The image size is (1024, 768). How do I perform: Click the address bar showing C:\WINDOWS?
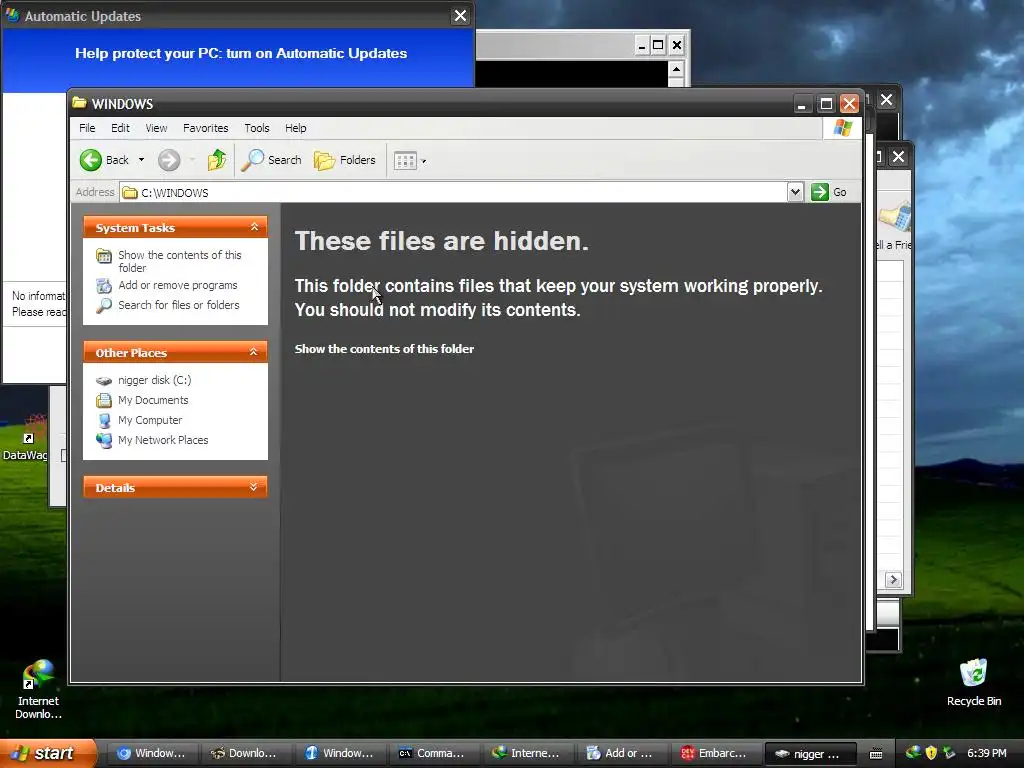pyautogui.click(x=454, y=193)
